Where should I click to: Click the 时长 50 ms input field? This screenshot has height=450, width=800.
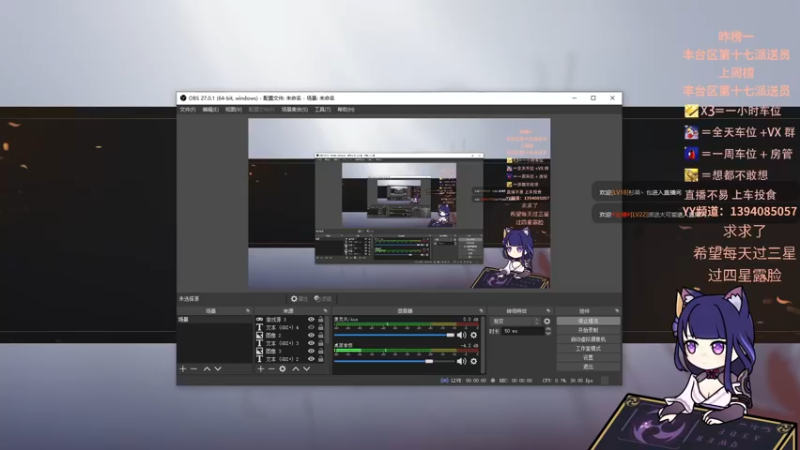pos(522,332)
